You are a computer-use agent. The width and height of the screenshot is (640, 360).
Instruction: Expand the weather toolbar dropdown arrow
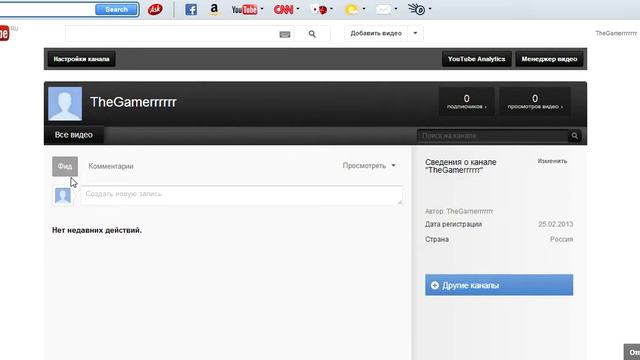coord(364,9)
